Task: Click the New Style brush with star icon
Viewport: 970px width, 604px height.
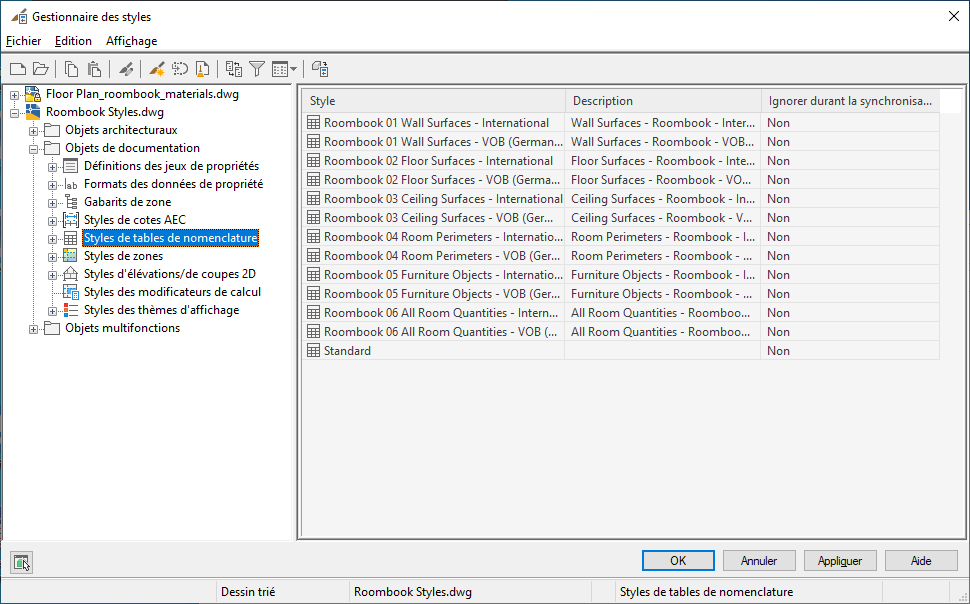Action: click(x=157, y=69)
